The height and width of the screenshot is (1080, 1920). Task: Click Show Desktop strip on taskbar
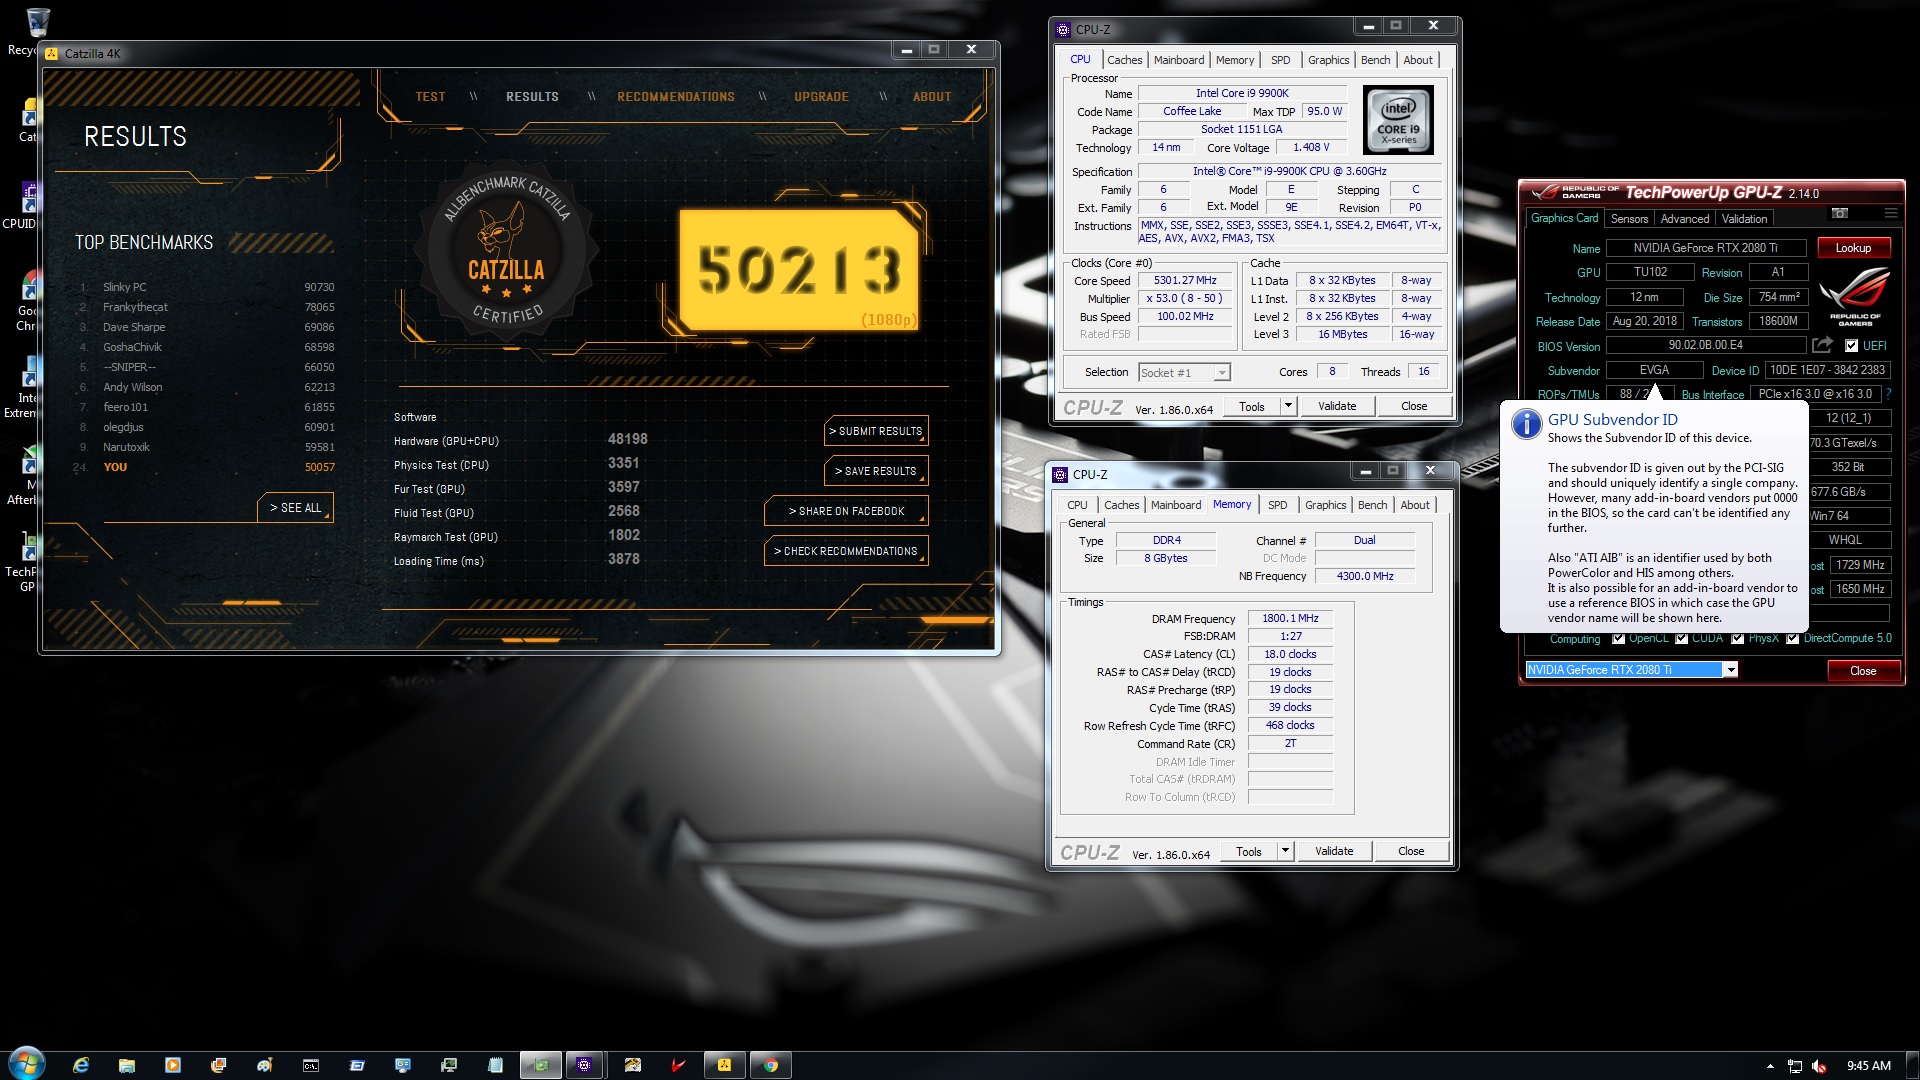coord(1912,1065)
